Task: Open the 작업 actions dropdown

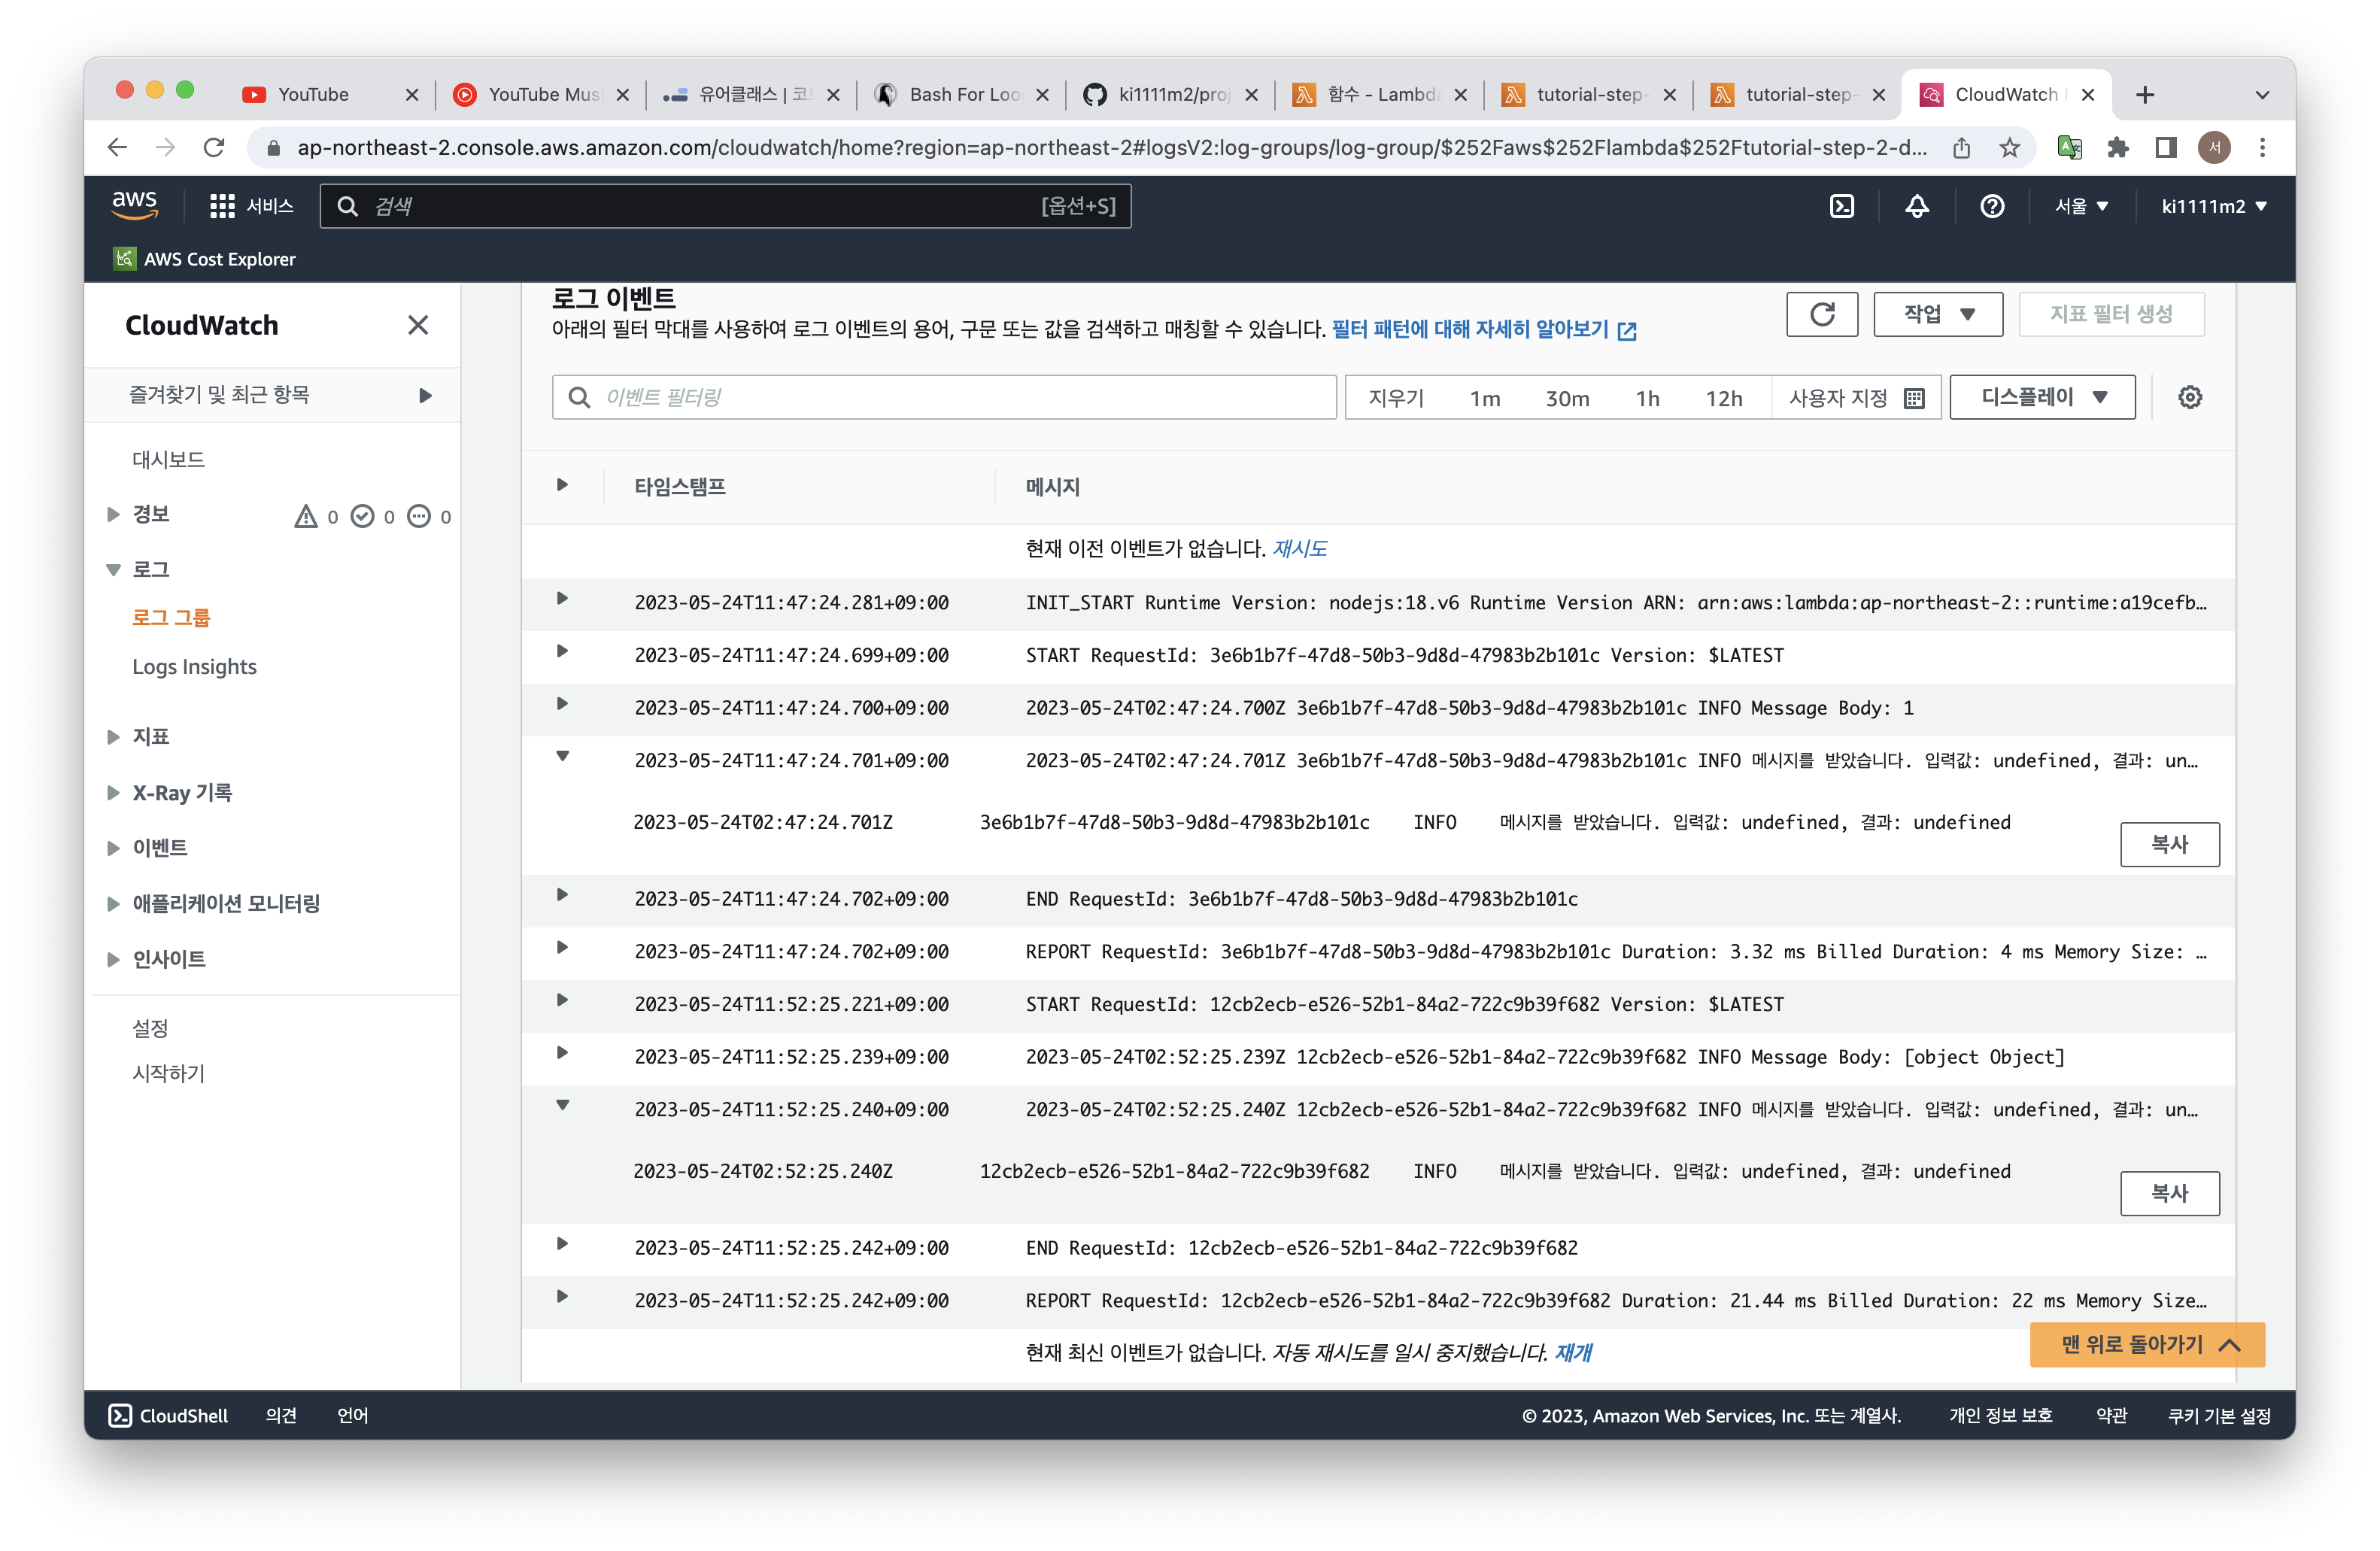Action: click(x=1937, y=314)
